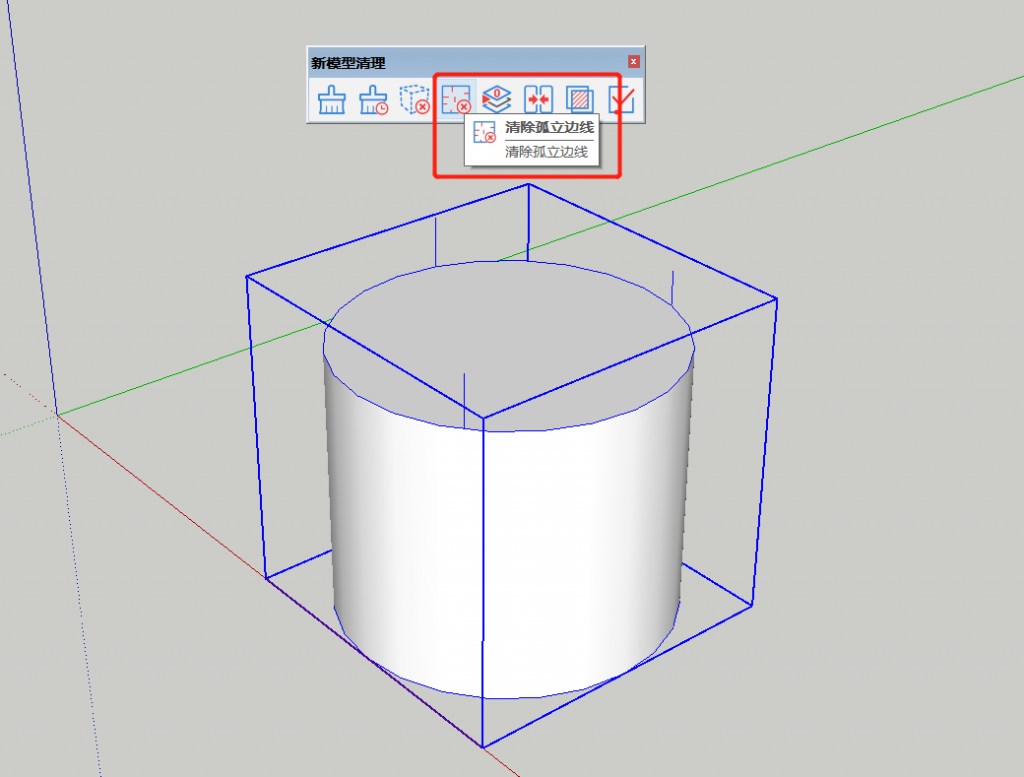Click the red branch line icon
The image size is (1024, 777).
click(621, 99)
